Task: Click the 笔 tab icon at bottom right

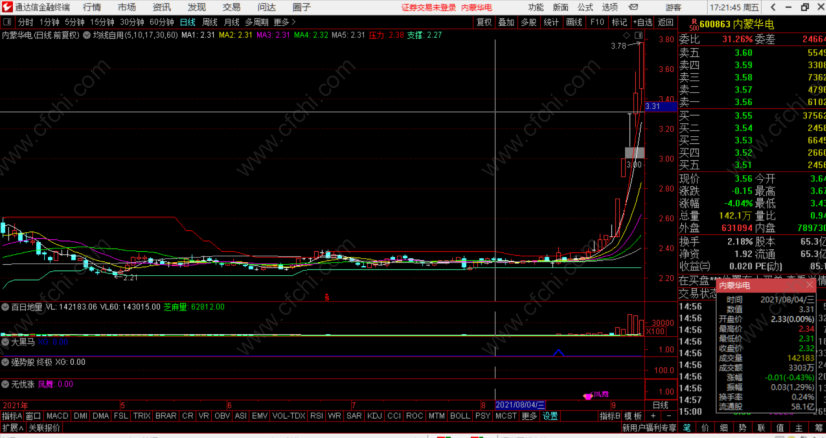Action: tap(687, 427)
